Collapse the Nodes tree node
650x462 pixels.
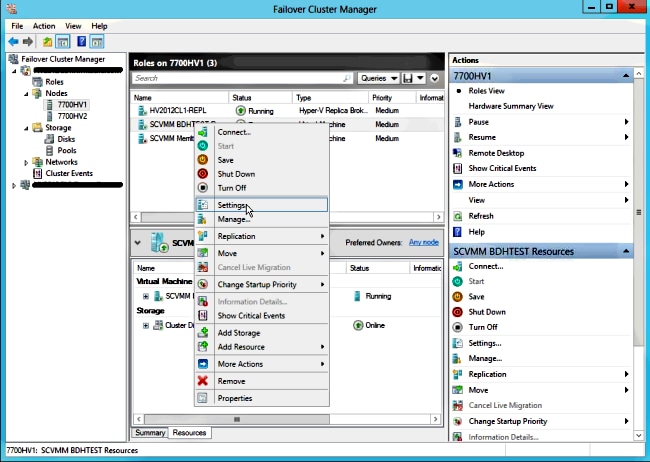click(x=26, y=94)
